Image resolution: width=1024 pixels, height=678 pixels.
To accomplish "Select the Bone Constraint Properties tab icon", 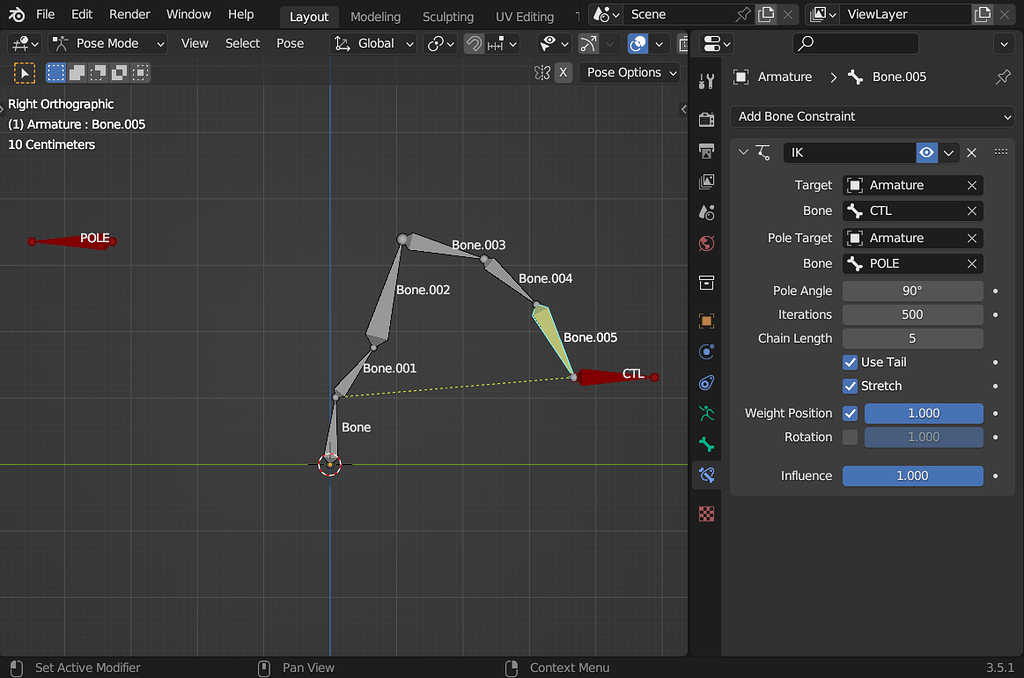I will (707, 475).
